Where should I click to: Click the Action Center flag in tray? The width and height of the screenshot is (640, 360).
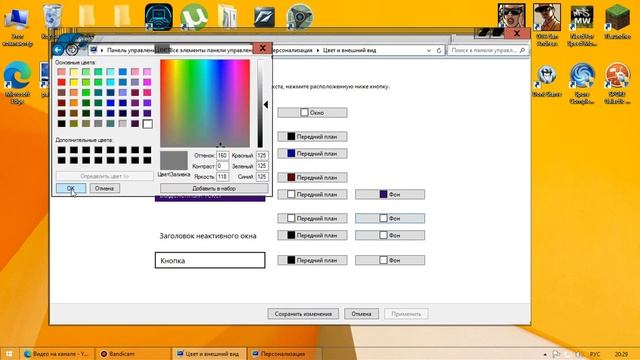(x=556, y=354)
